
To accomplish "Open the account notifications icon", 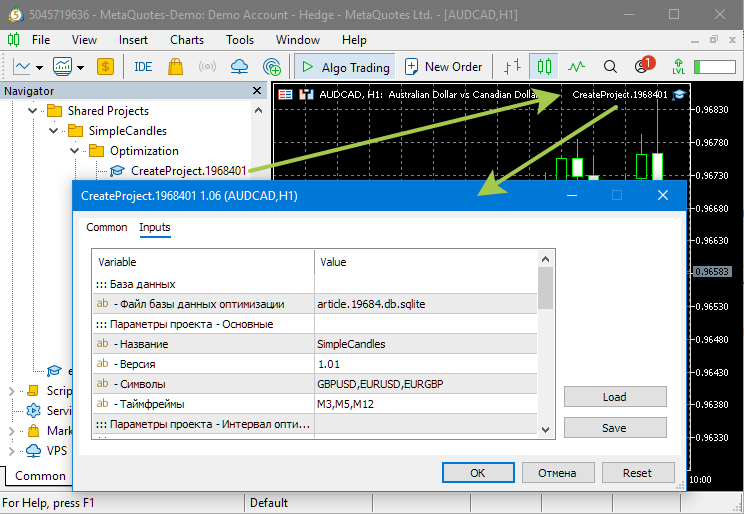I will click(643, 66).
